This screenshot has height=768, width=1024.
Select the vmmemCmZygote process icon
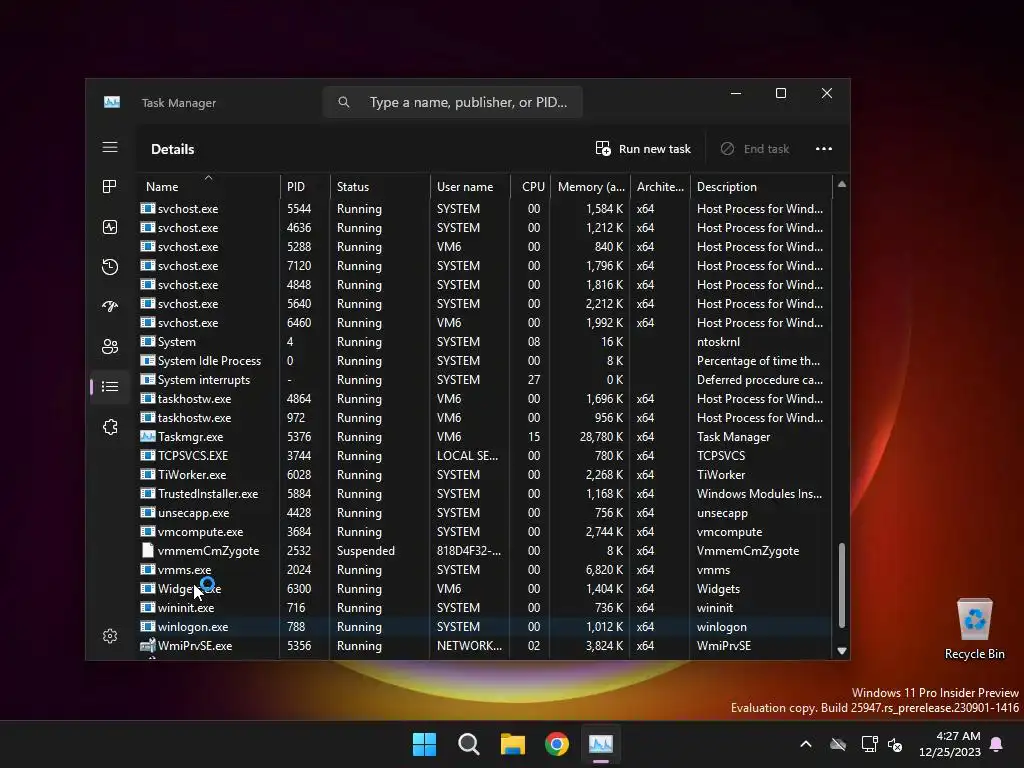[x=148, y=551]
